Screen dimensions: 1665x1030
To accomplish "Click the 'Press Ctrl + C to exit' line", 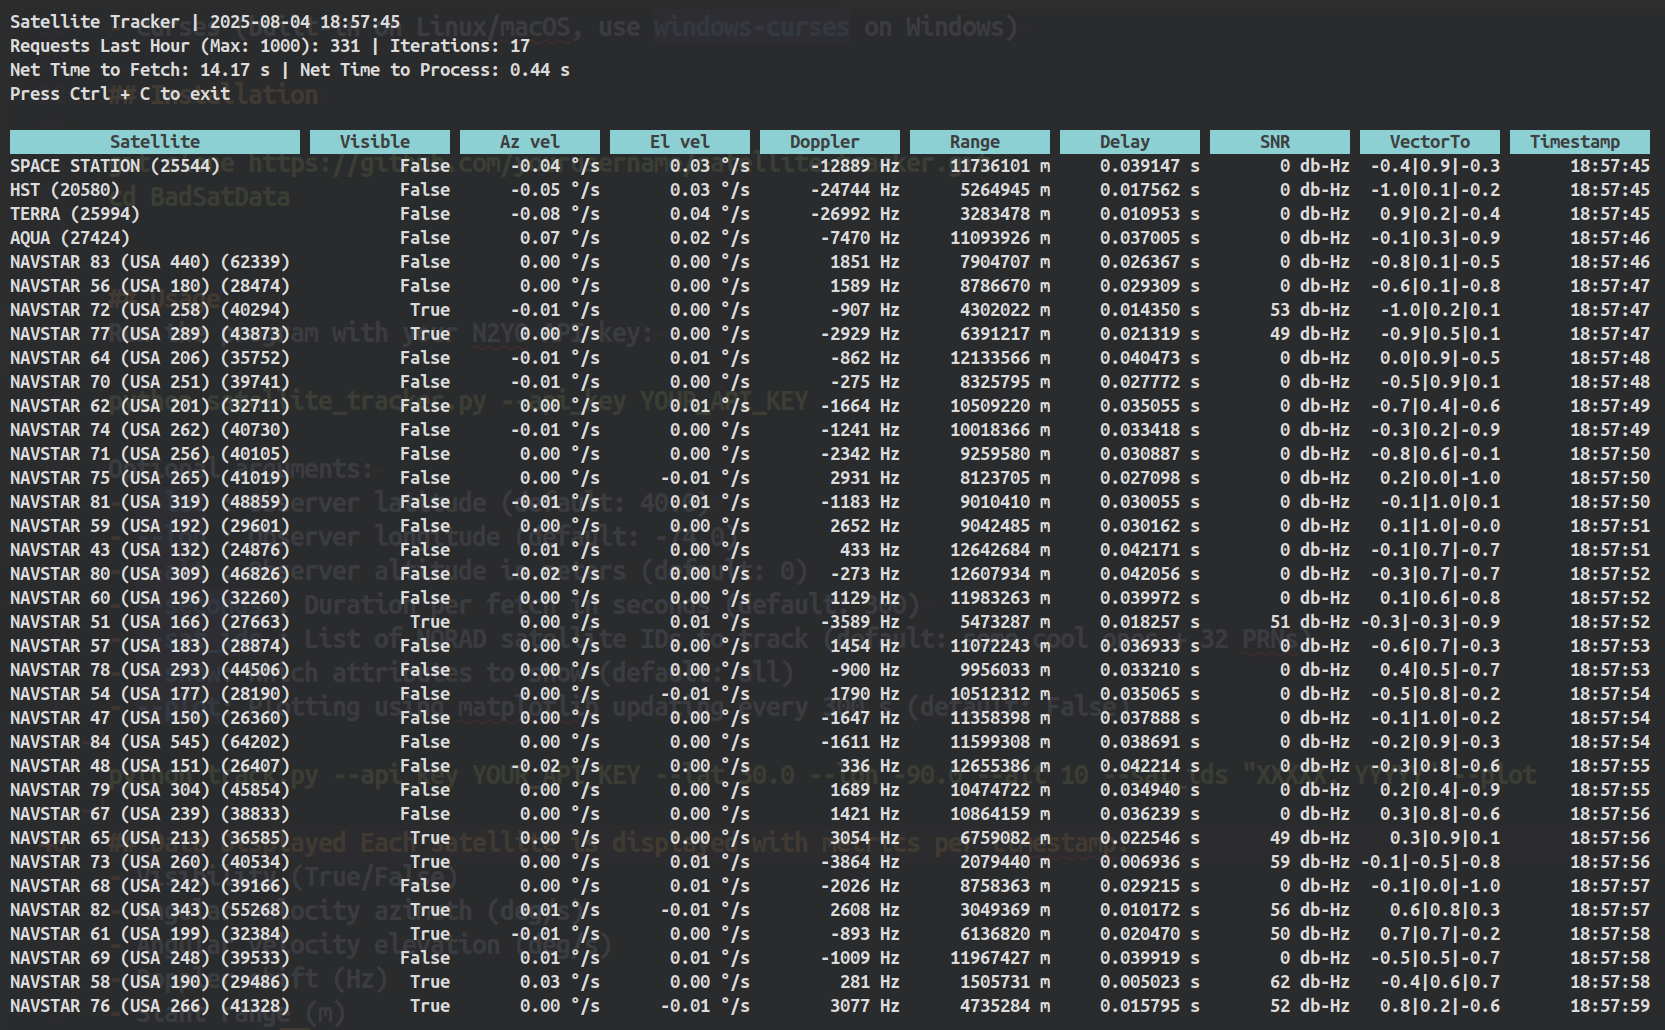I will coord(120,94).
